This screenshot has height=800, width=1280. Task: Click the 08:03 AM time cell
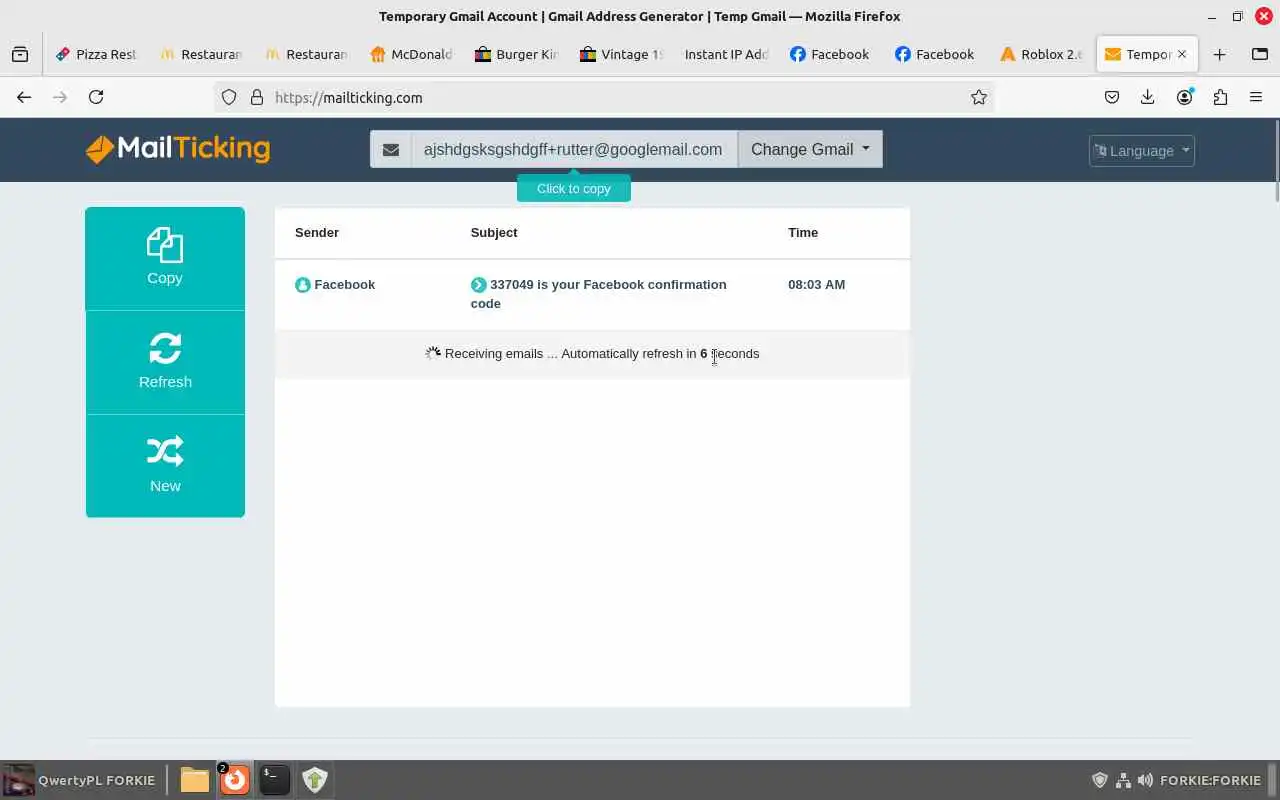(816, 285)
